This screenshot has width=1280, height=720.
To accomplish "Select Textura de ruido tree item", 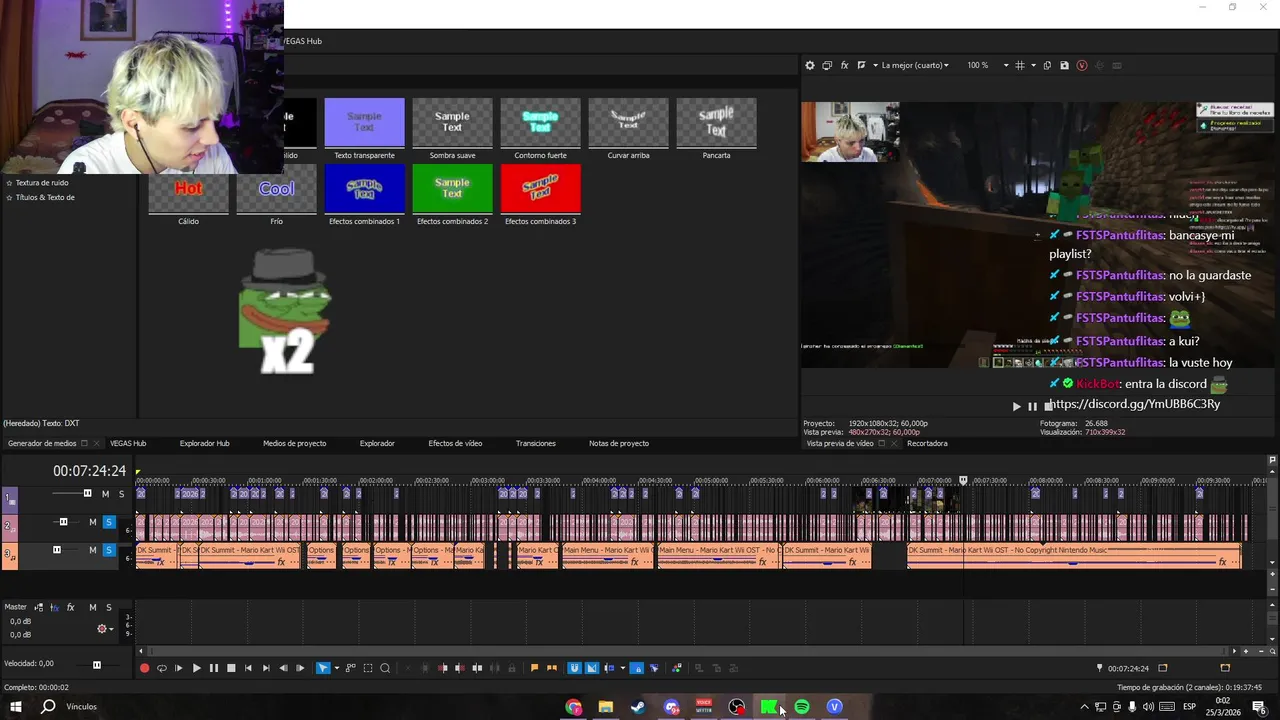I will 42,183.
